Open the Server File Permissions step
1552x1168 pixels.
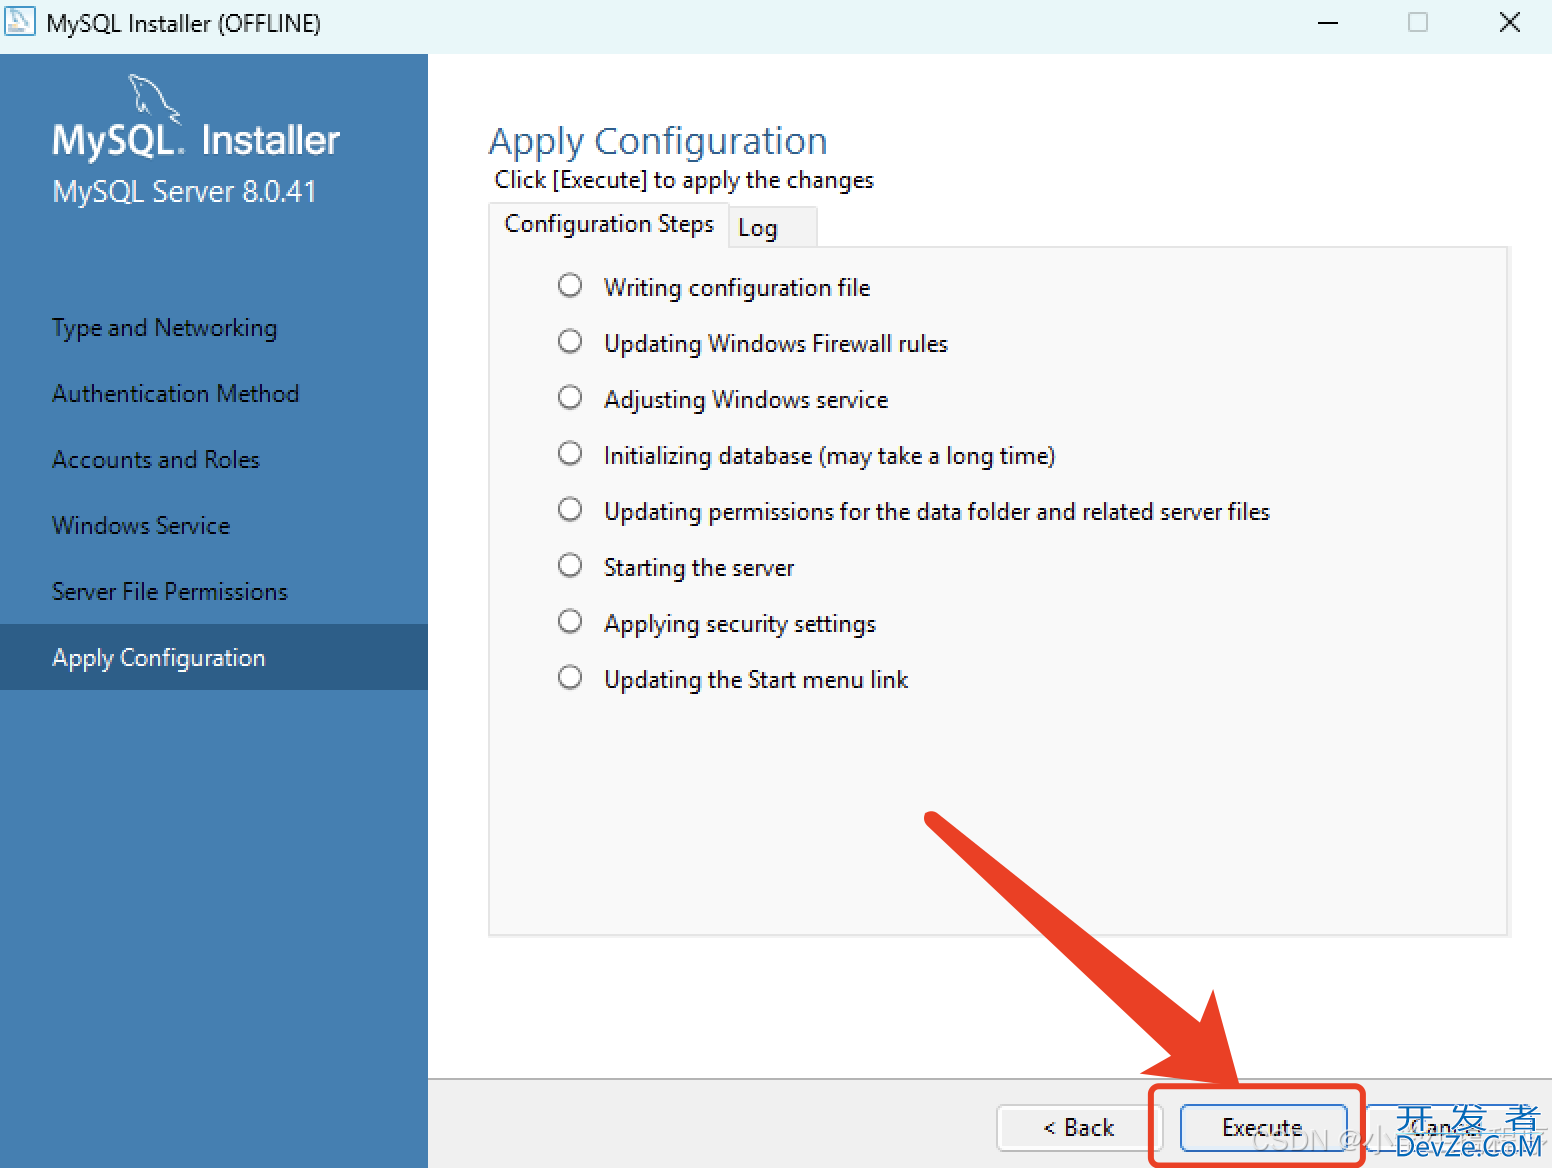(x=170, y=592)
